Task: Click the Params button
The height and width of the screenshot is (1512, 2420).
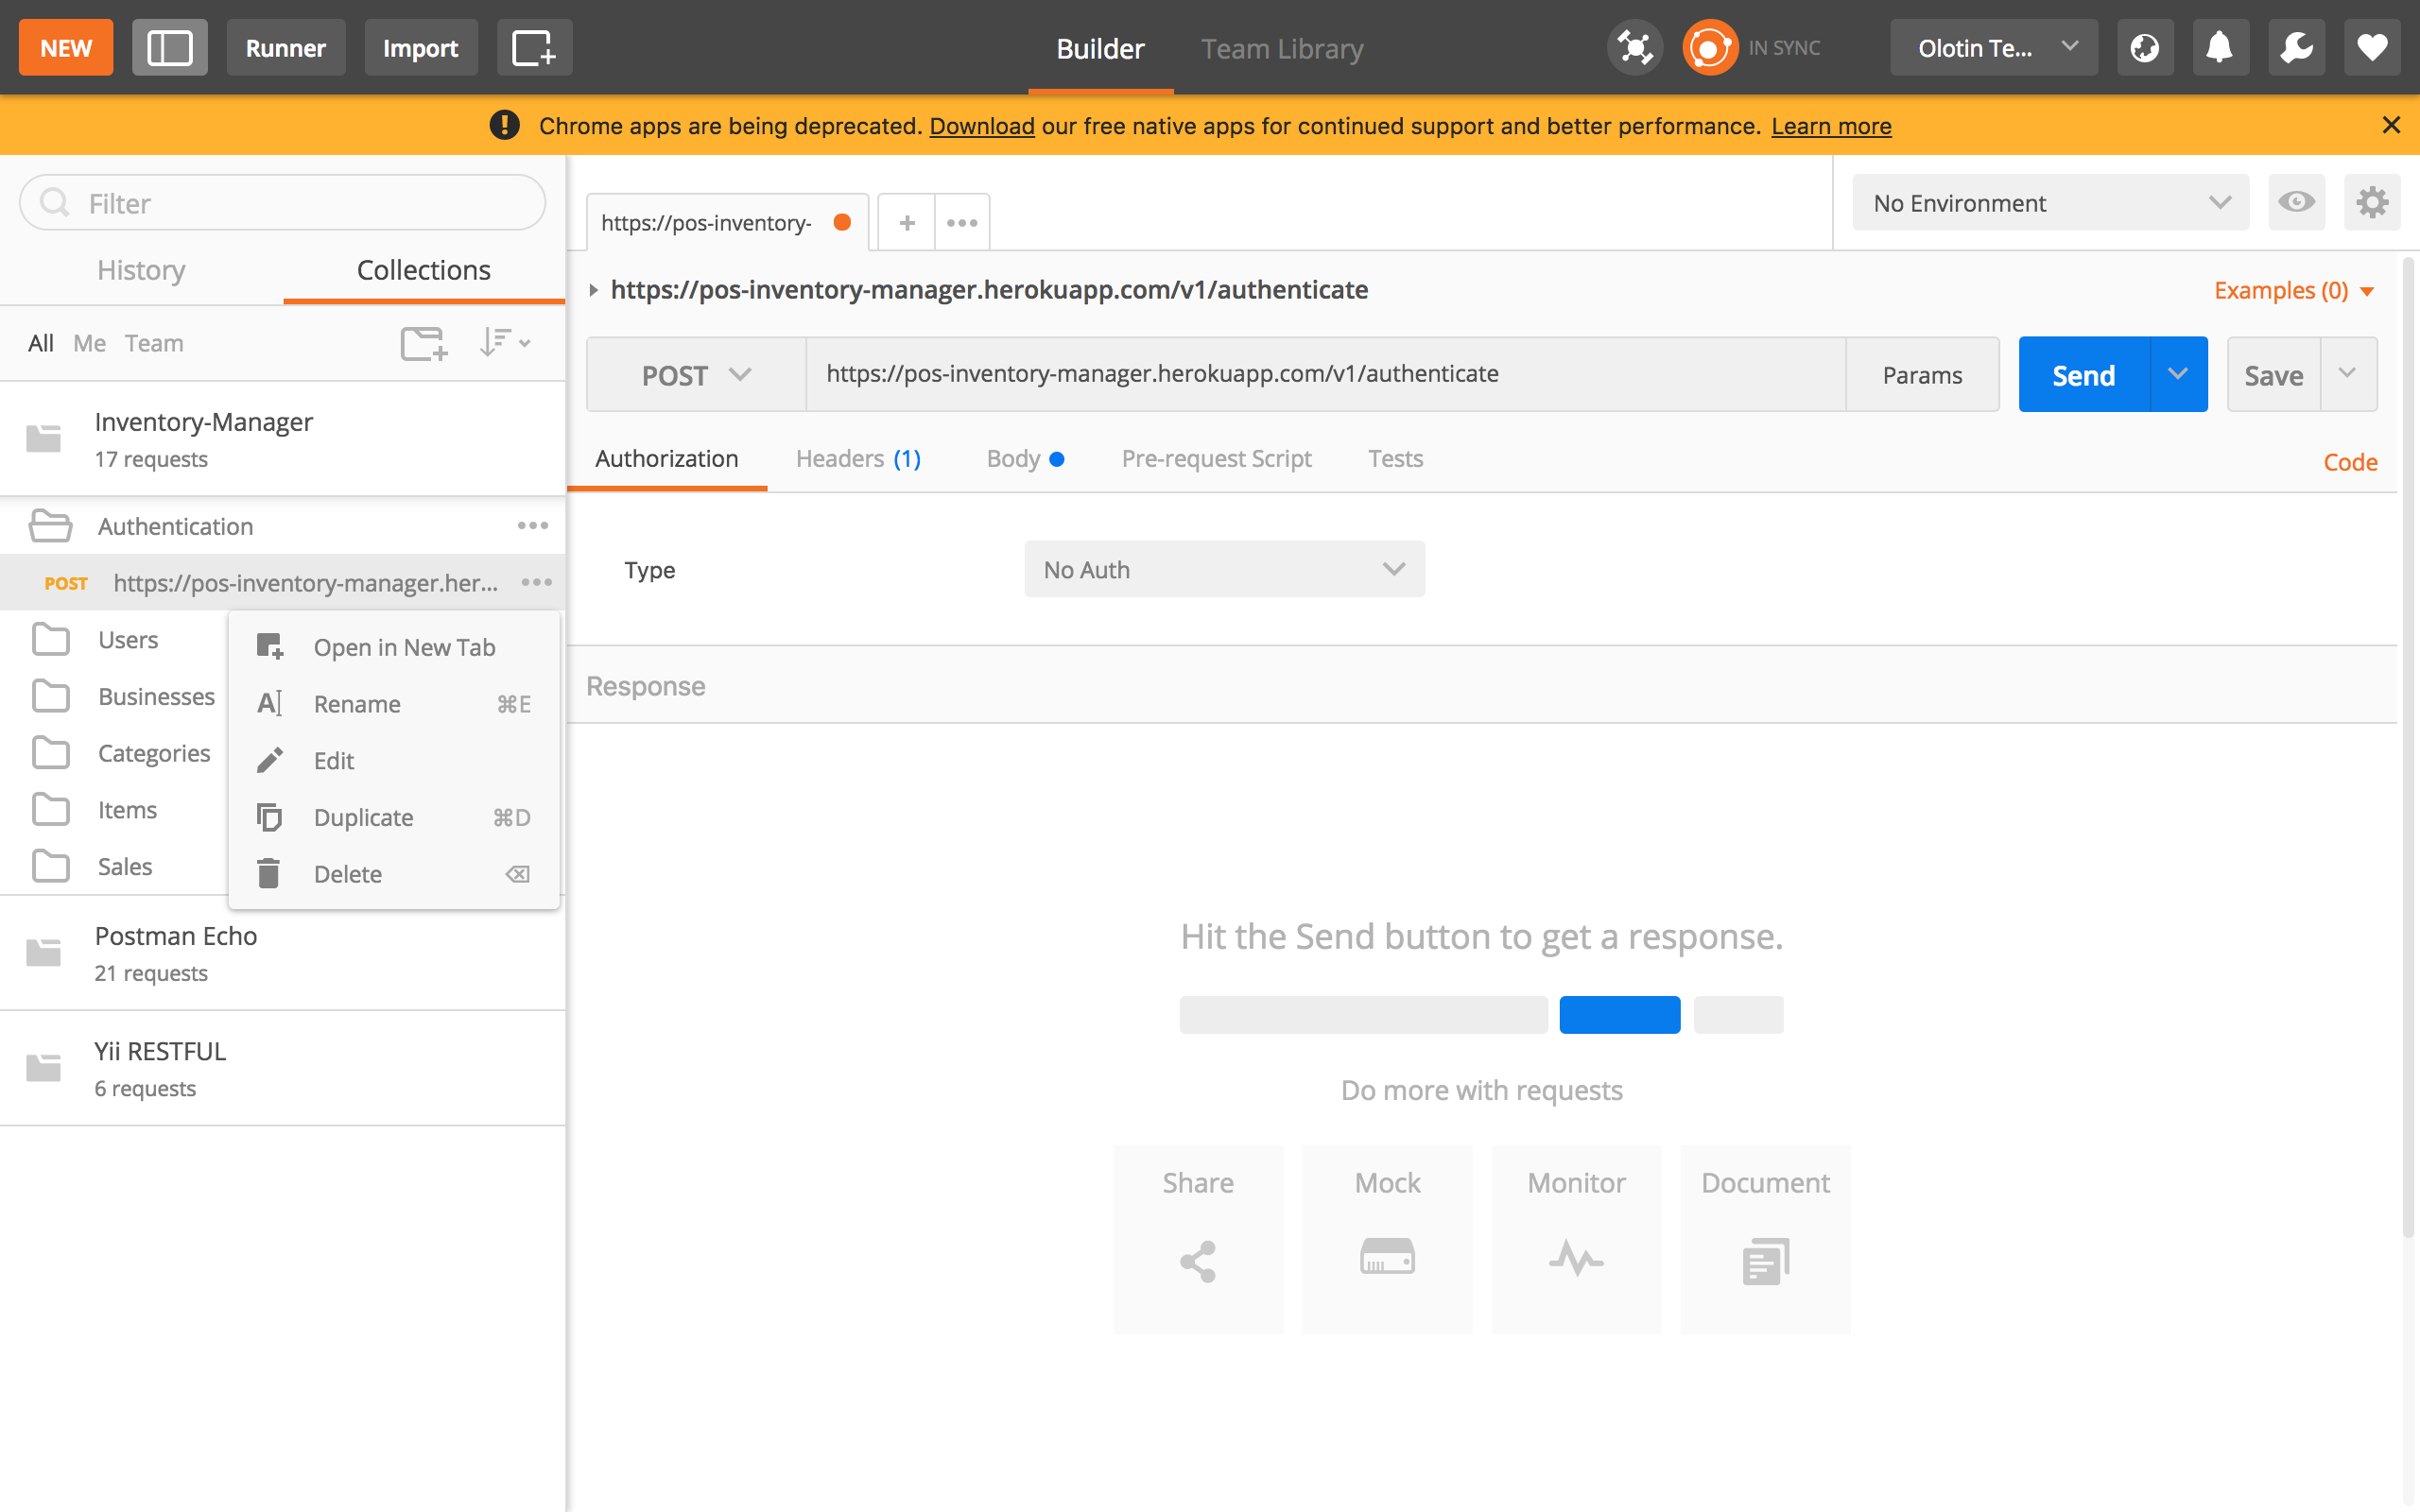Action: [x=1922, y=375]
